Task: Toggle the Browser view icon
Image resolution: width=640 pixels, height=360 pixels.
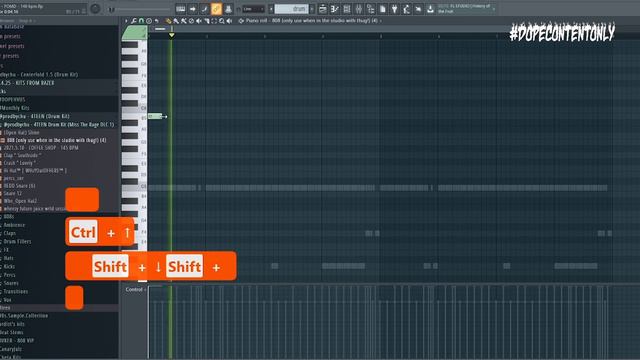Action: point(371,9)
